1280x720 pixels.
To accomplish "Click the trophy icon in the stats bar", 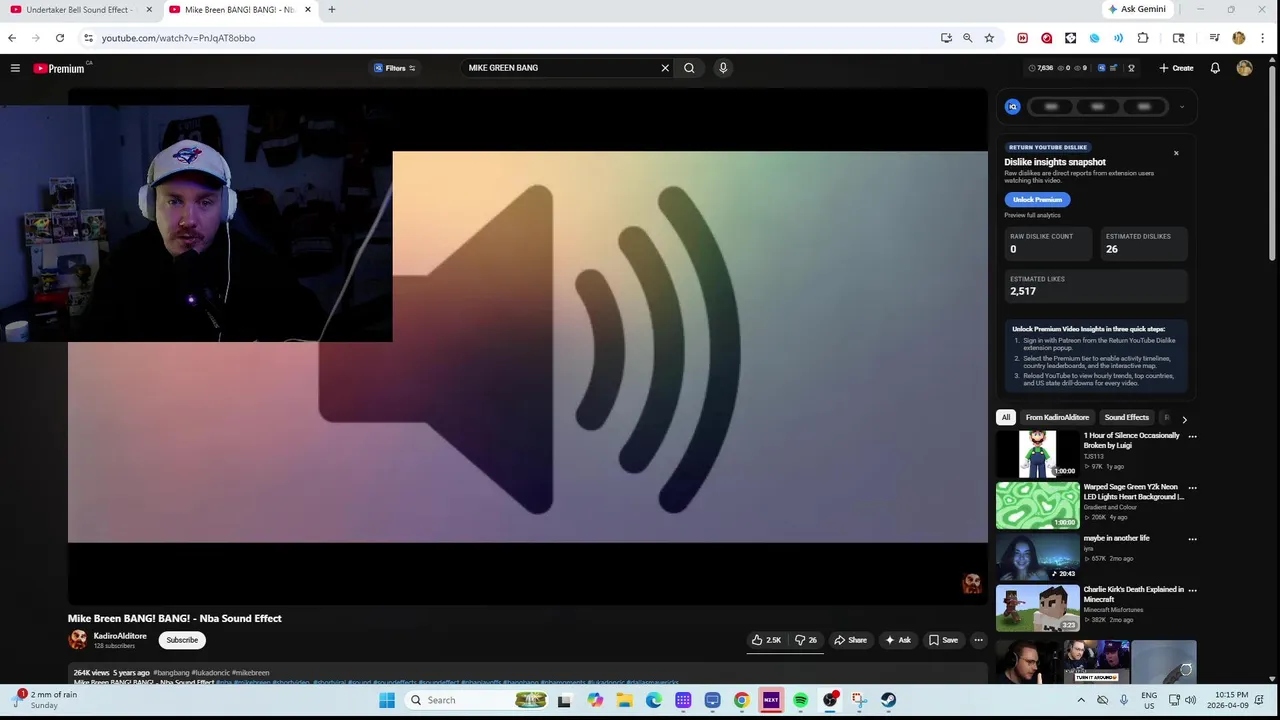I will point(1131,68).
